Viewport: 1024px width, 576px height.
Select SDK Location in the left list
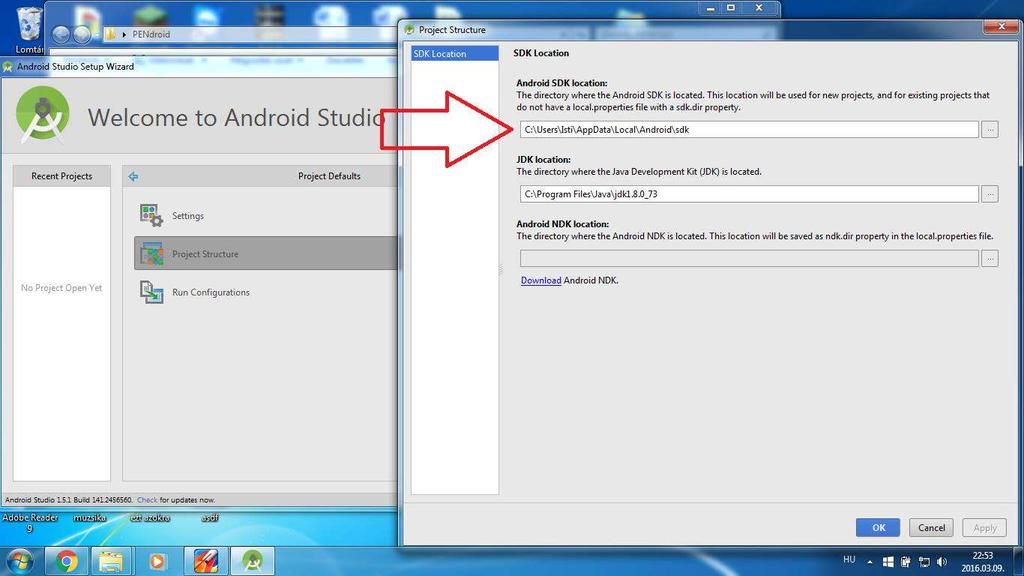tap(455, 54)
